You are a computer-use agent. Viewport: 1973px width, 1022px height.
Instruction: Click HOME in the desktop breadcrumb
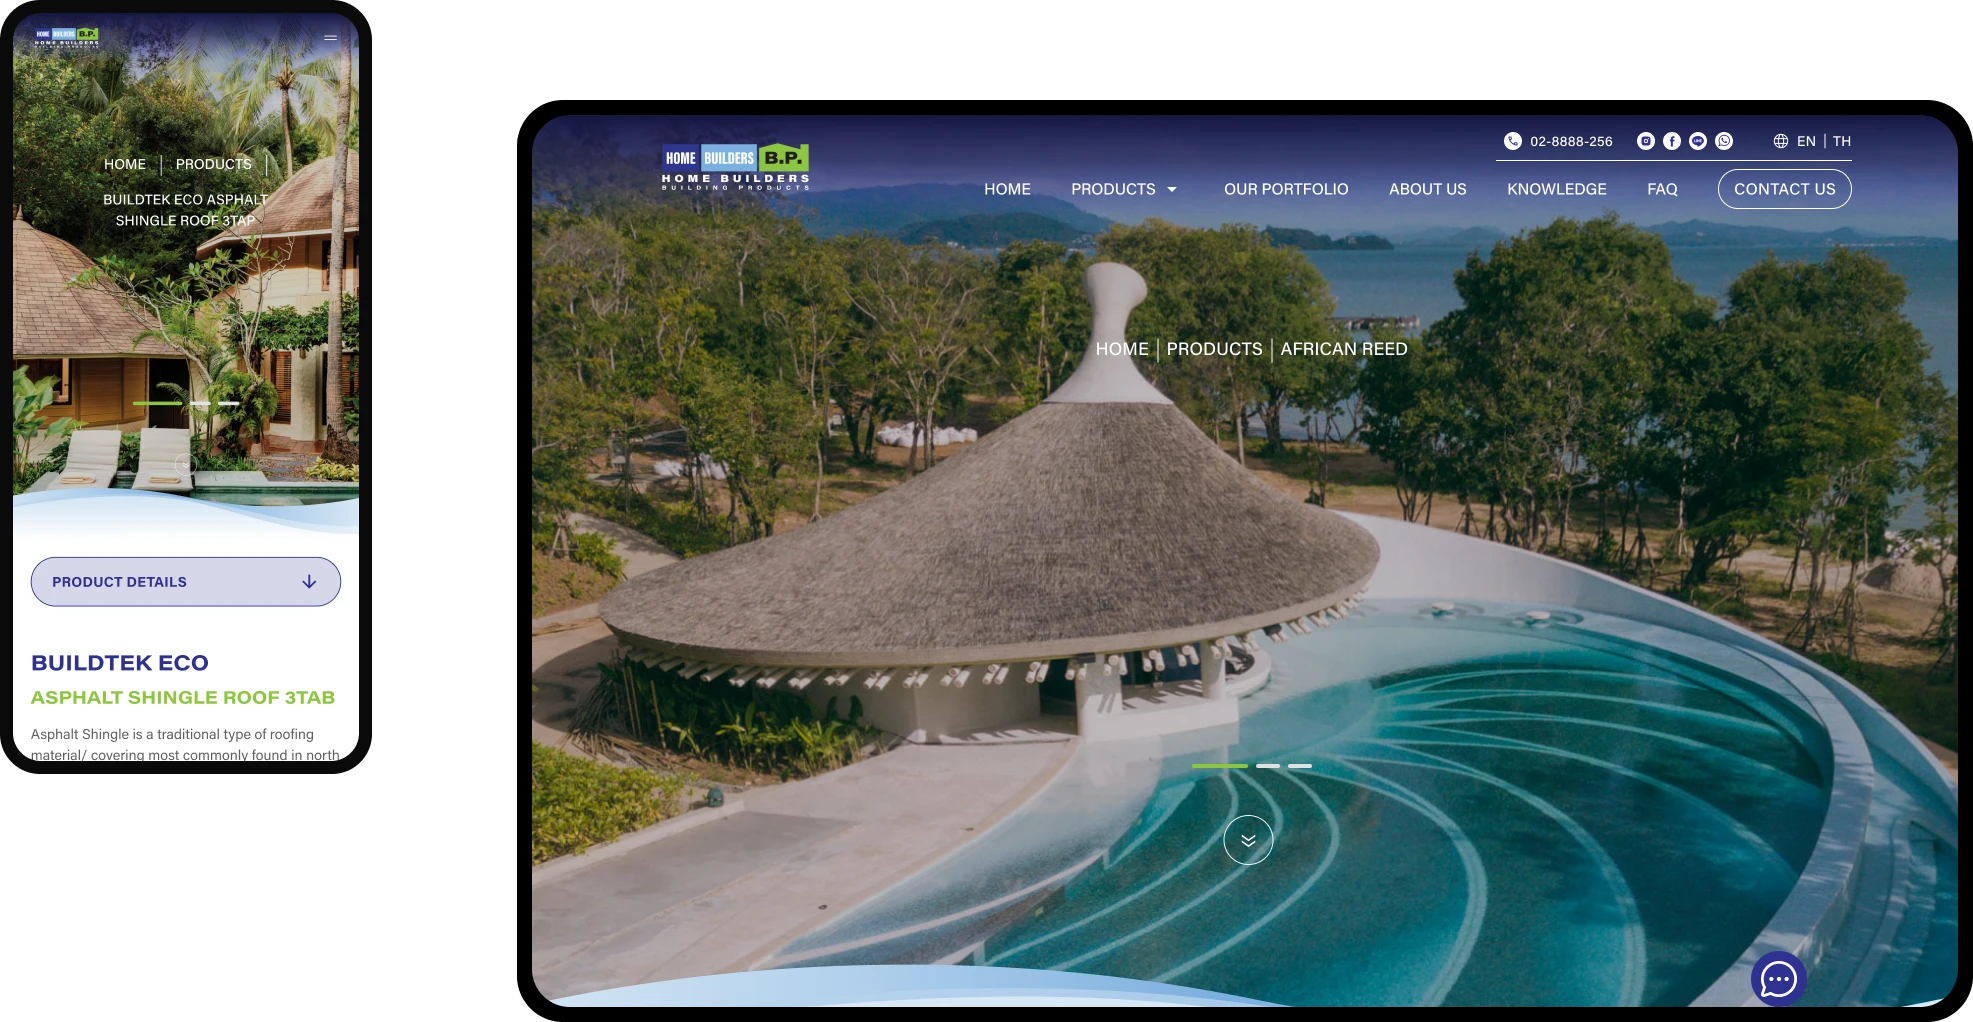click(1122, 349)
